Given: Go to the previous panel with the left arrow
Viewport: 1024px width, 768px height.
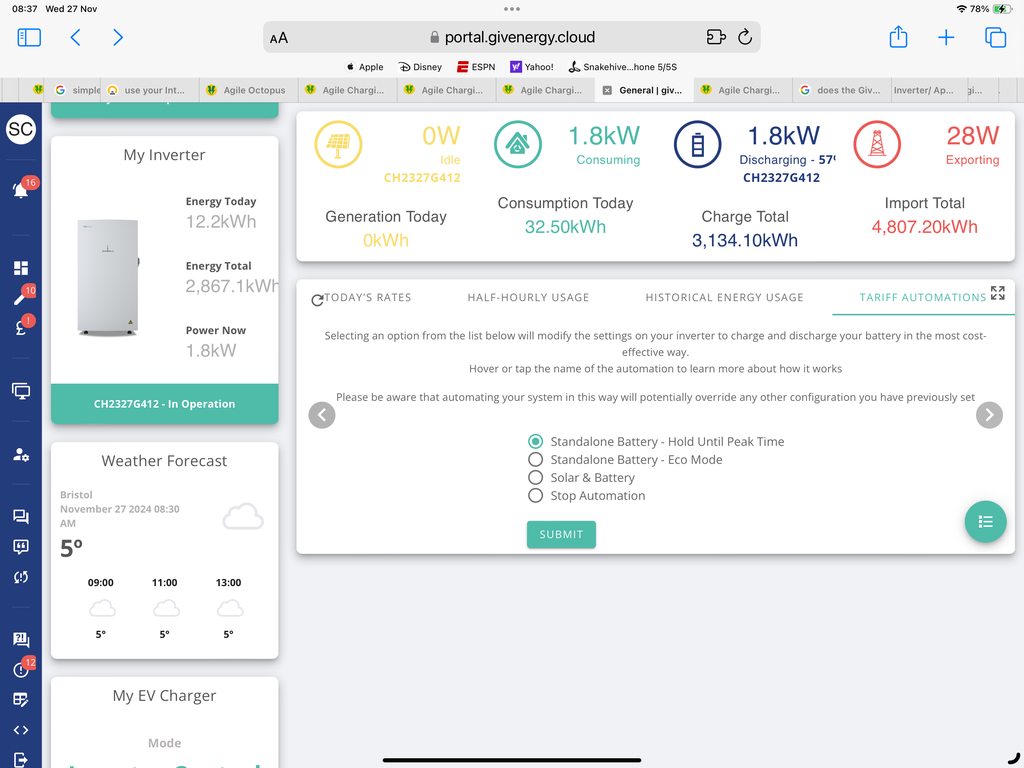Looking at the screenshot, I should 322,414.
